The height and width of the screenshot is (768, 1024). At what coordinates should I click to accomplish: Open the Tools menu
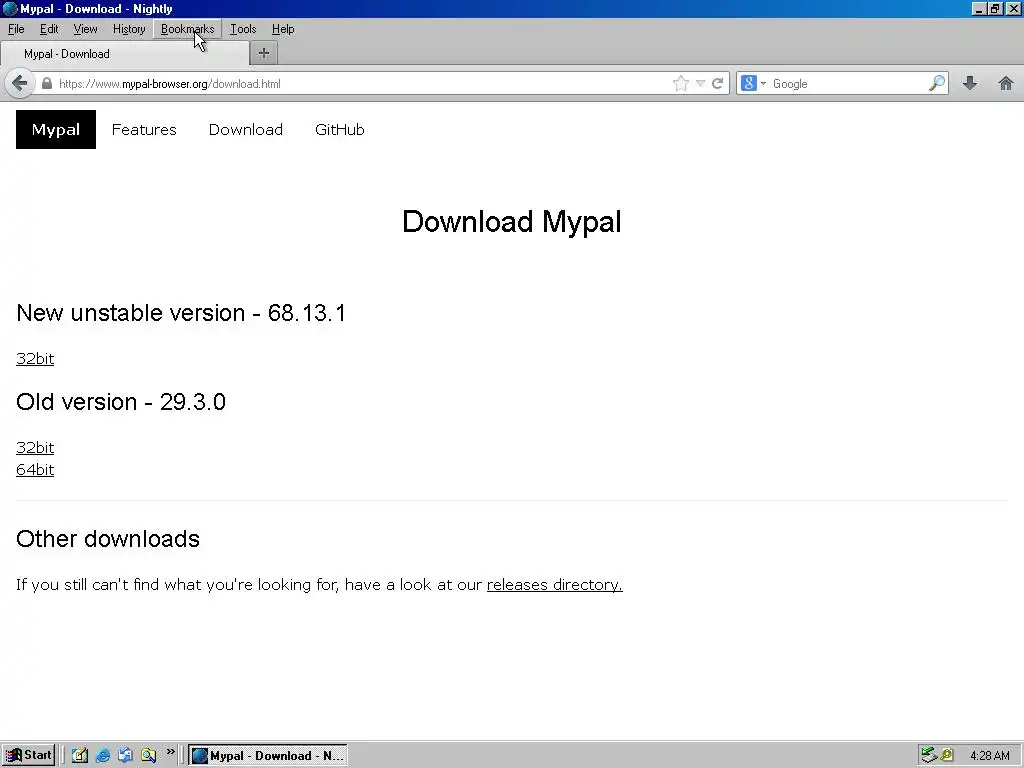(x=243, y=29)
